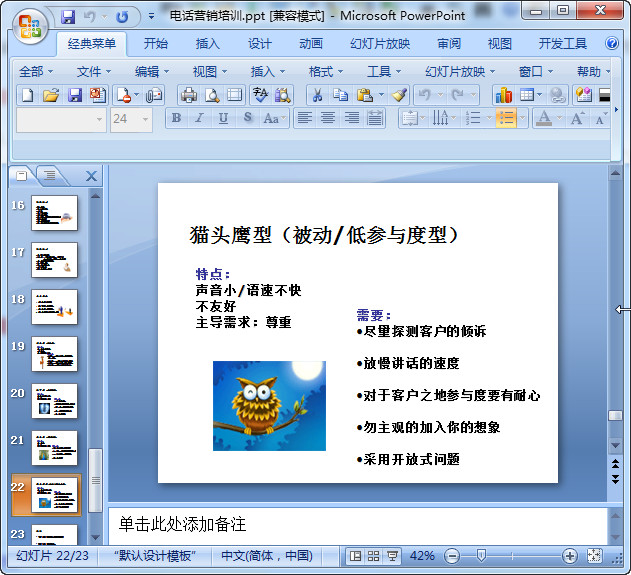The height and width of the screenshot is (575, 631).
Task: Open the 文件 classic menu
Action: [x=93, y=72]
